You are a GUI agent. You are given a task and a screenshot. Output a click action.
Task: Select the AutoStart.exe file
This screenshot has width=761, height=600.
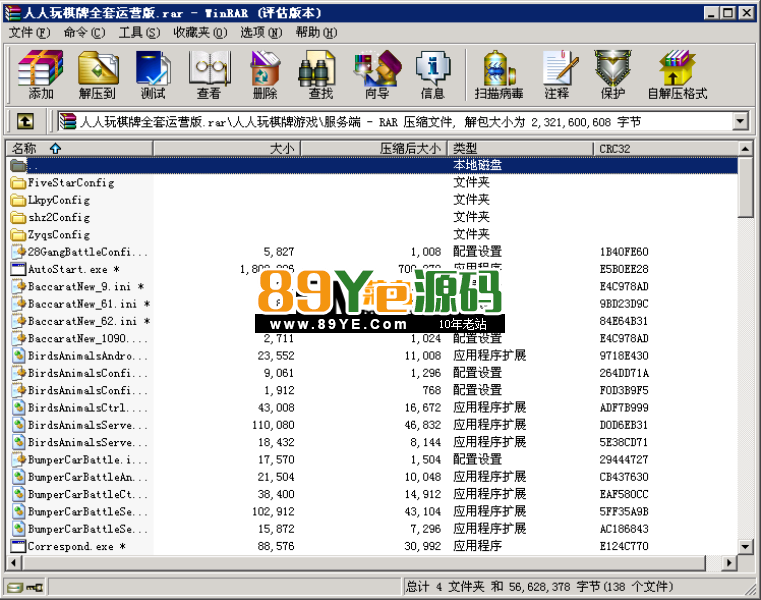click(67, 269)
